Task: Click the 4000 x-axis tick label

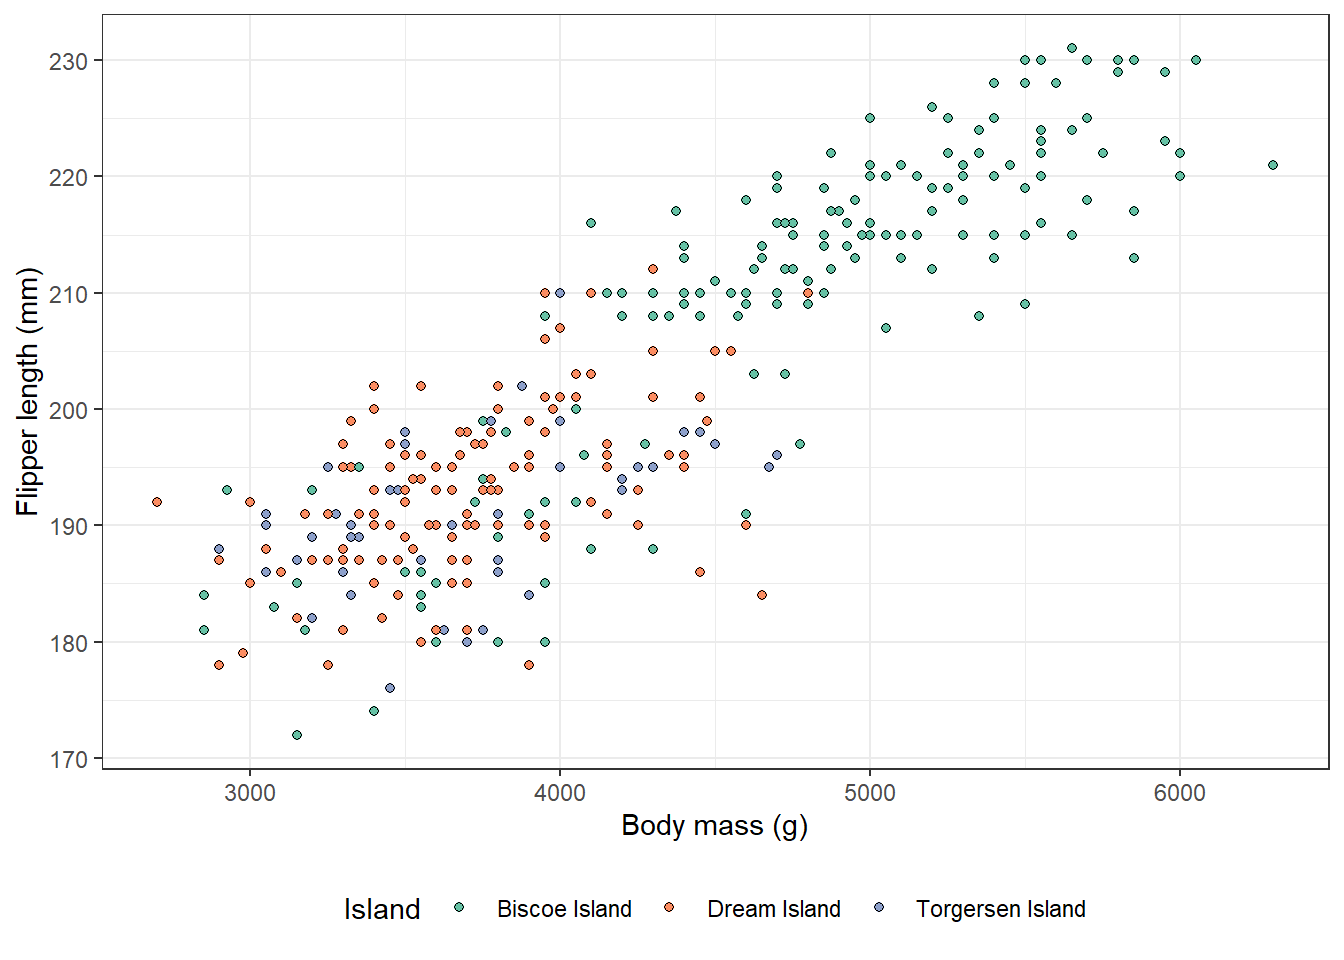Action: [x=560, y=793]
